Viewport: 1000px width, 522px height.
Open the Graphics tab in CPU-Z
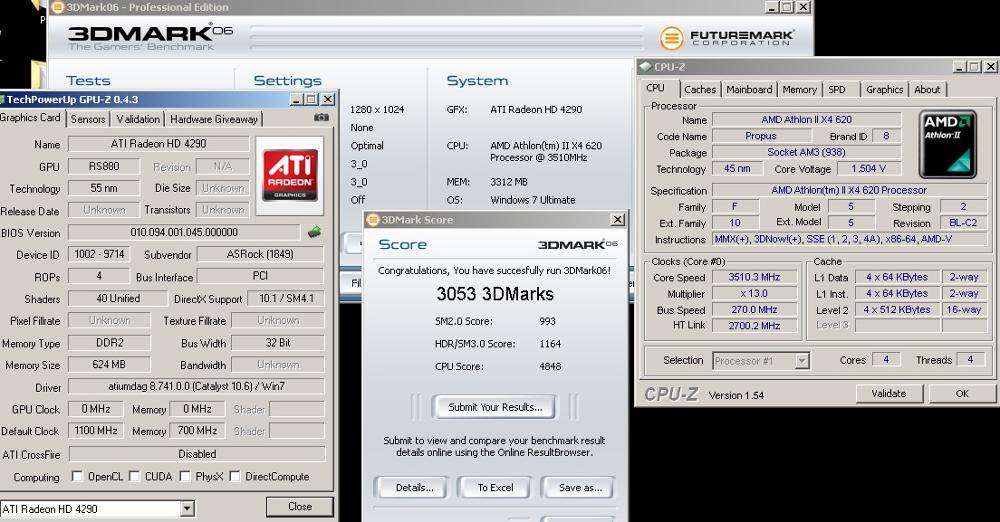[x=885, y=90]
